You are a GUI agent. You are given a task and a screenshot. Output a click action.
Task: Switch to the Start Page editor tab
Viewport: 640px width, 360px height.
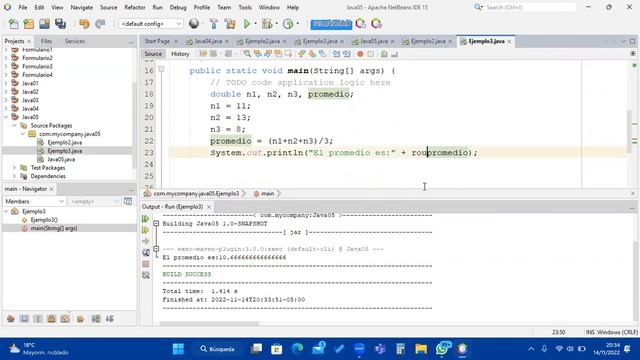(157, 41)
